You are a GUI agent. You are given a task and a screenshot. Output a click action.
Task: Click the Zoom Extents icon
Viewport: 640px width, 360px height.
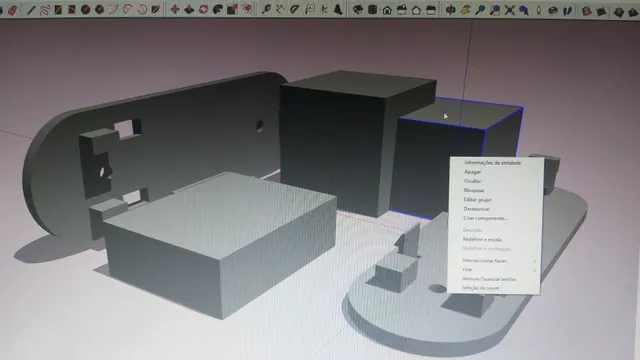(x=509, y=10)
